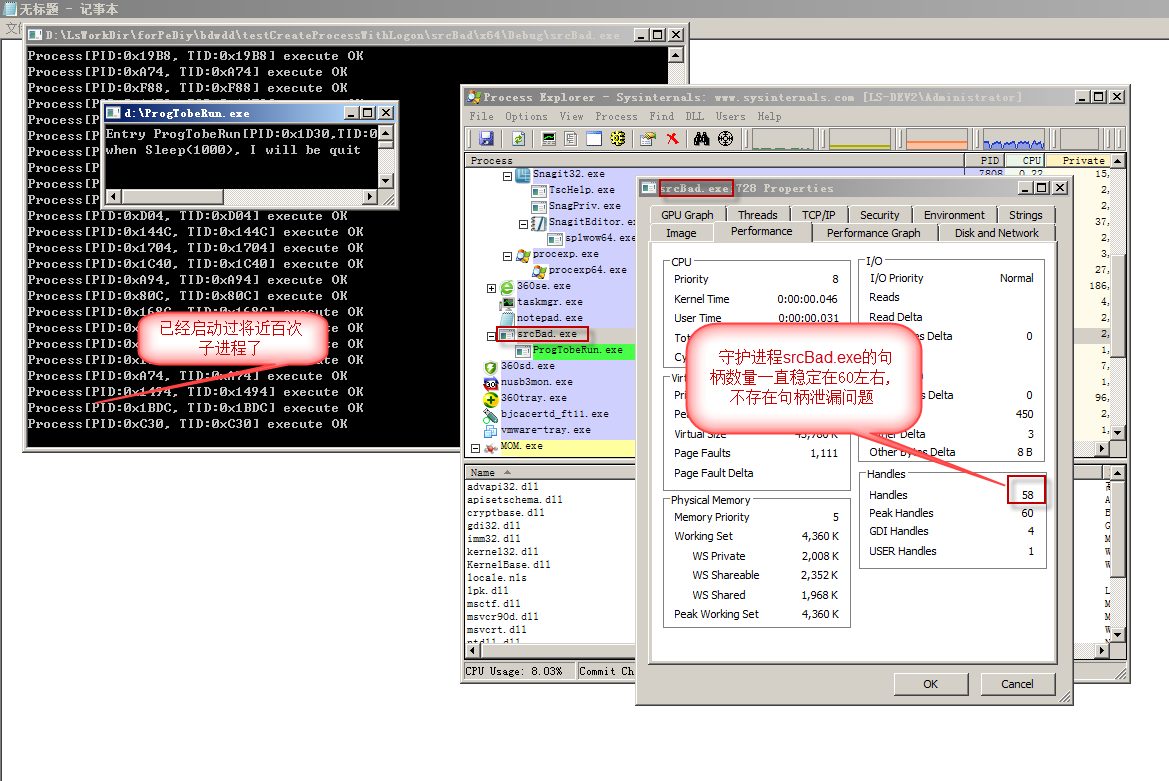The height and width of the screenshot is (781, 1169).
Task: Open the Find menu
Action: coord(661,116)
